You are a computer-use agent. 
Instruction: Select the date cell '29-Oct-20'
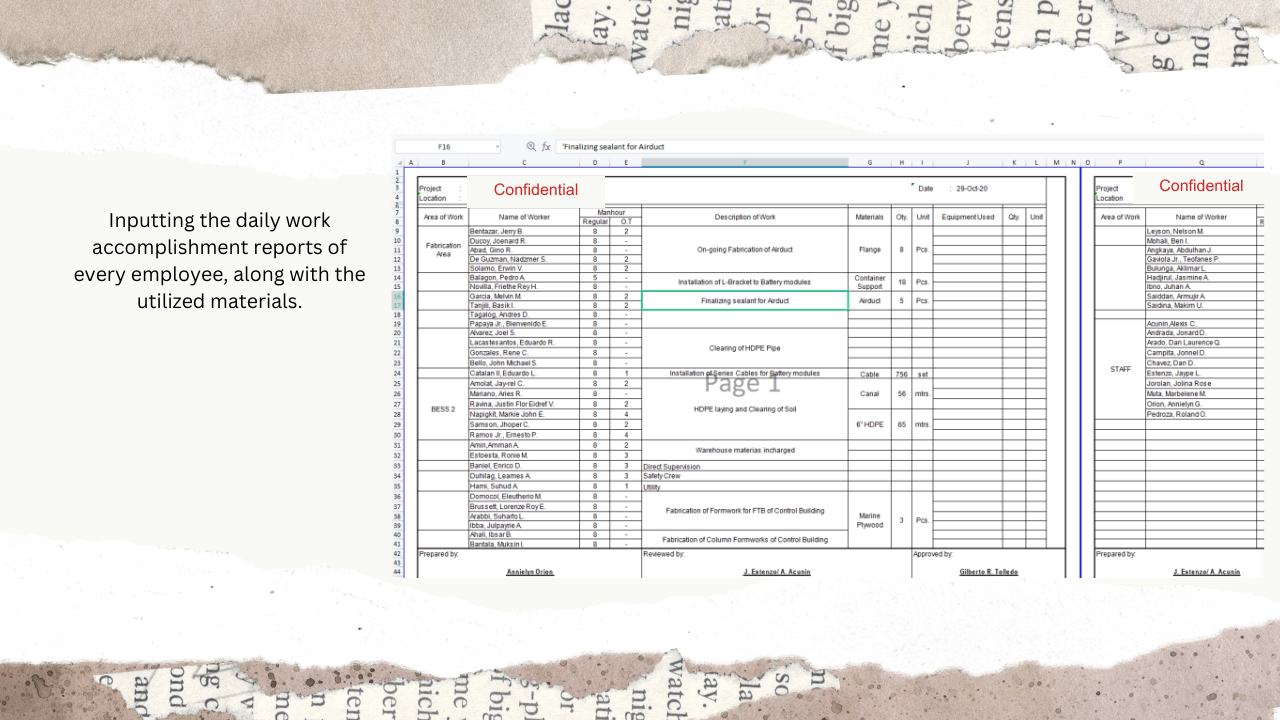coord(972,188)
